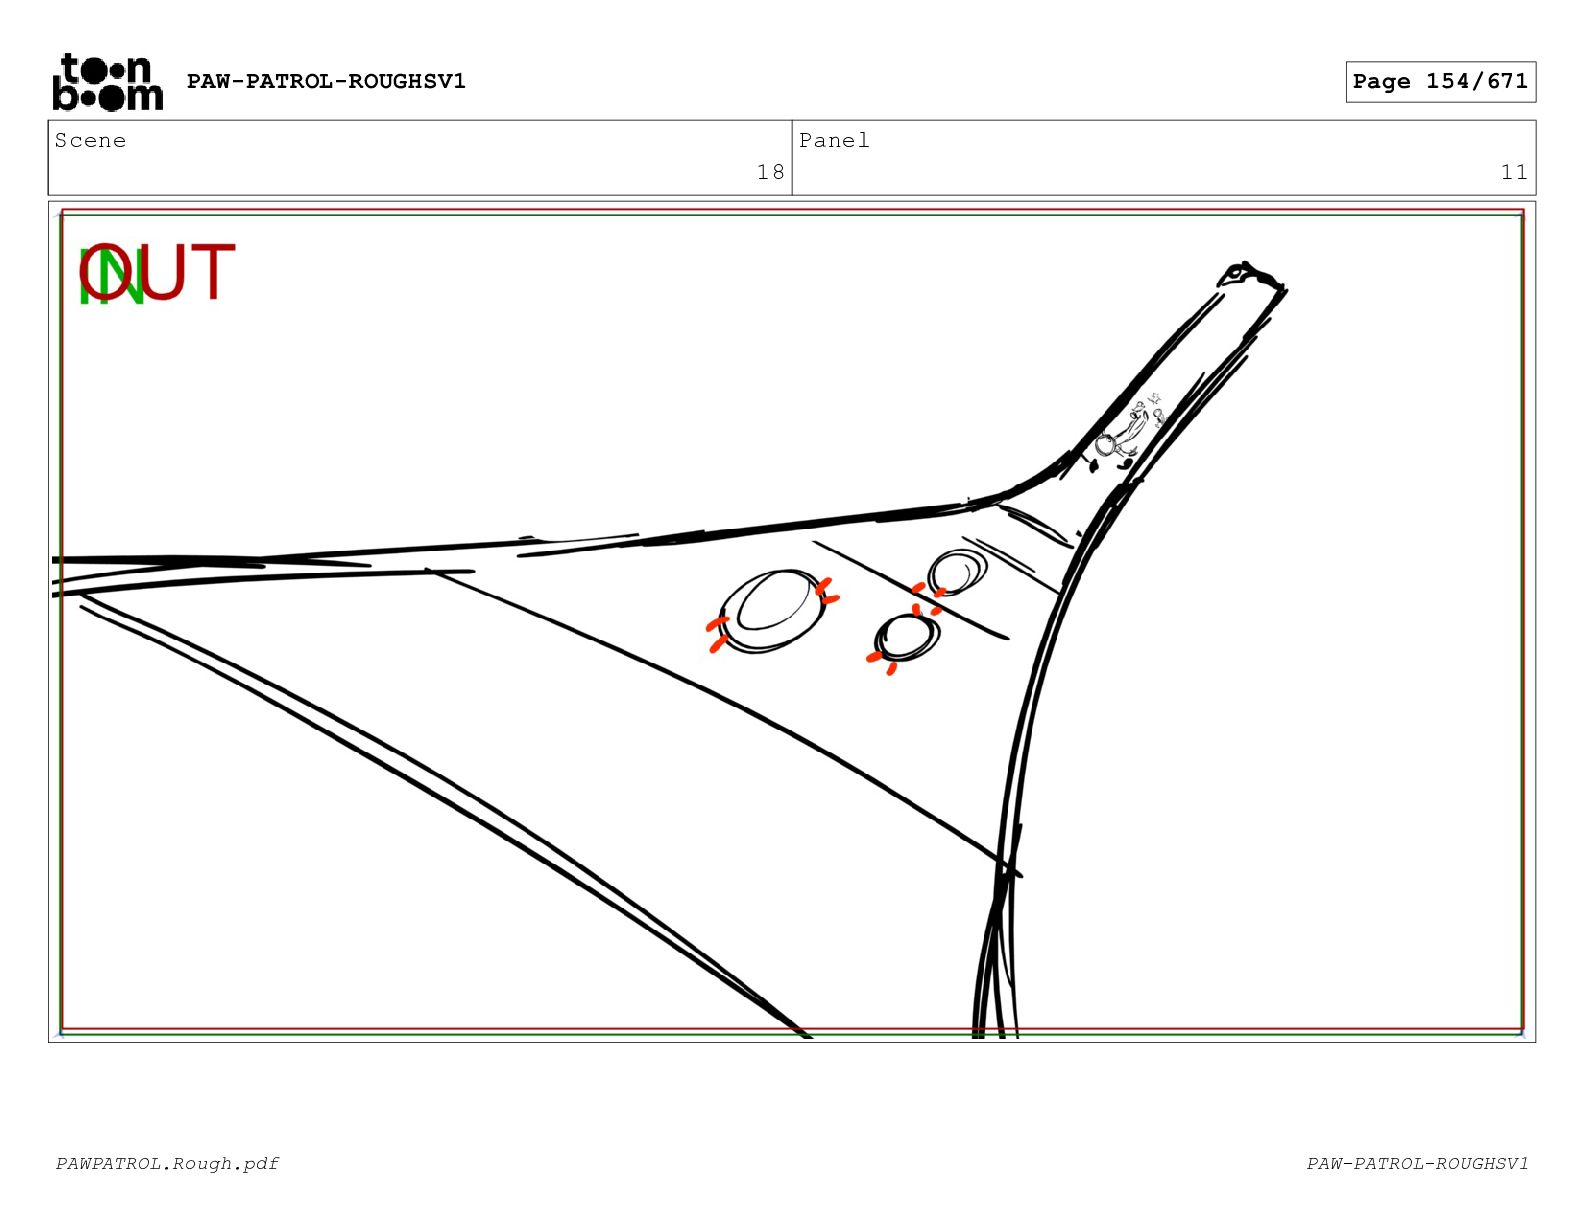This screenshot has height=1224, width=1584.
Task: Select the PAW-PATROL-ROUGHSV1 header title
Action: tap(326, 81)
